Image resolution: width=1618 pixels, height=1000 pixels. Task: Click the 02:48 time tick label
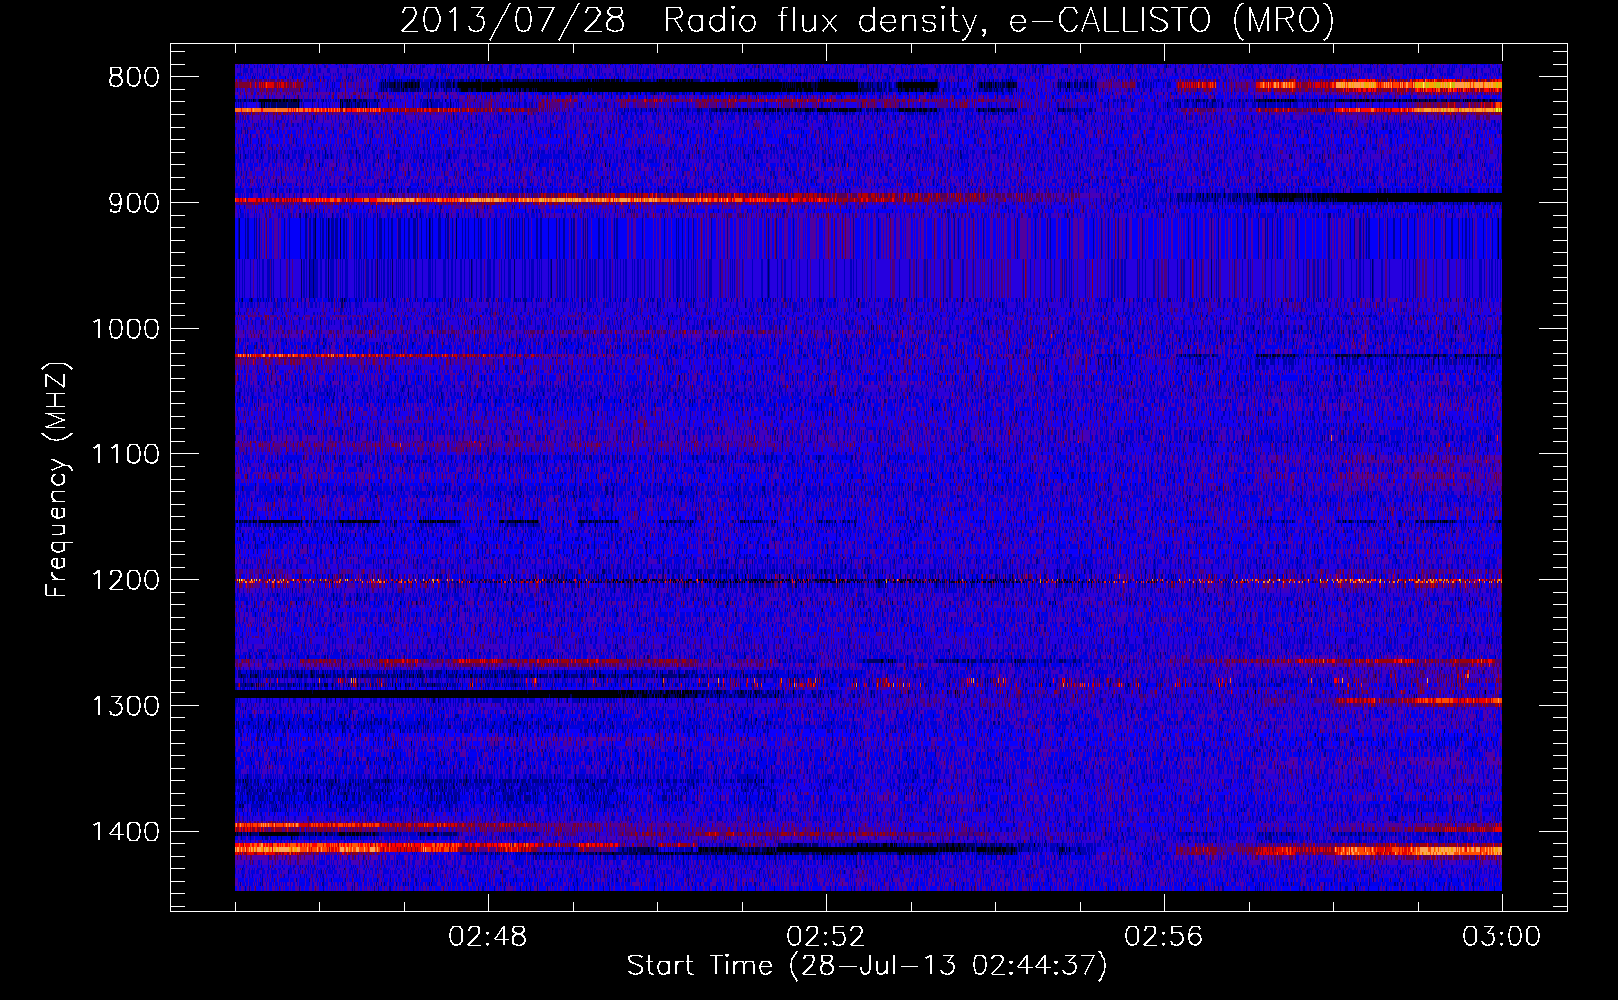(488, 937)
